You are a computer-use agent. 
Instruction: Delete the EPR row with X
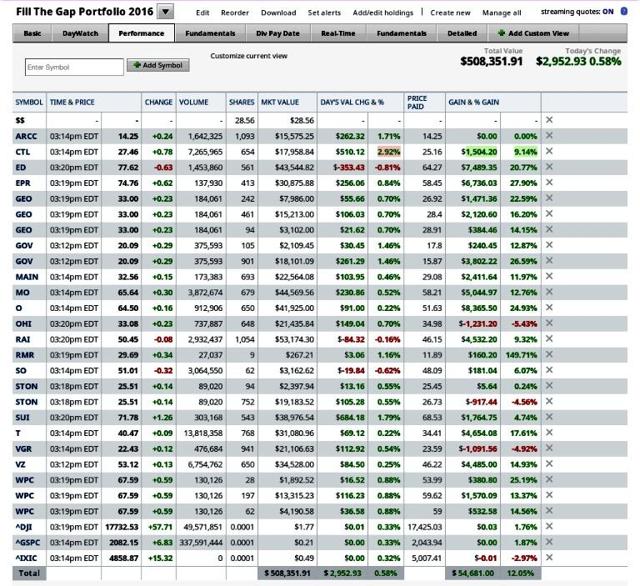pos(549,182)
